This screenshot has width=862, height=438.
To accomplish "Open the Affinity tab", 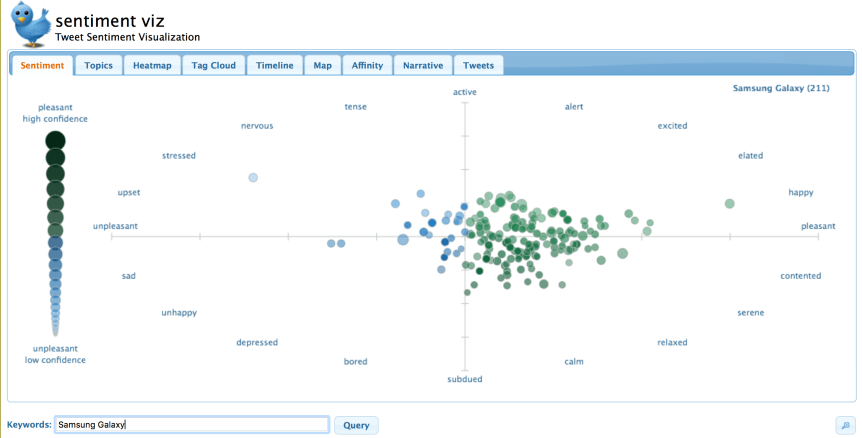I will coord(367,65).
